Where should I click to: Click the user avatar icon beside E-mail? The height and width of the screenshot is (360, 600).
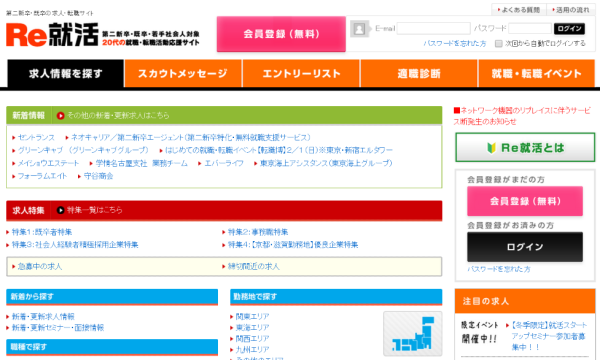coord(359,29)
